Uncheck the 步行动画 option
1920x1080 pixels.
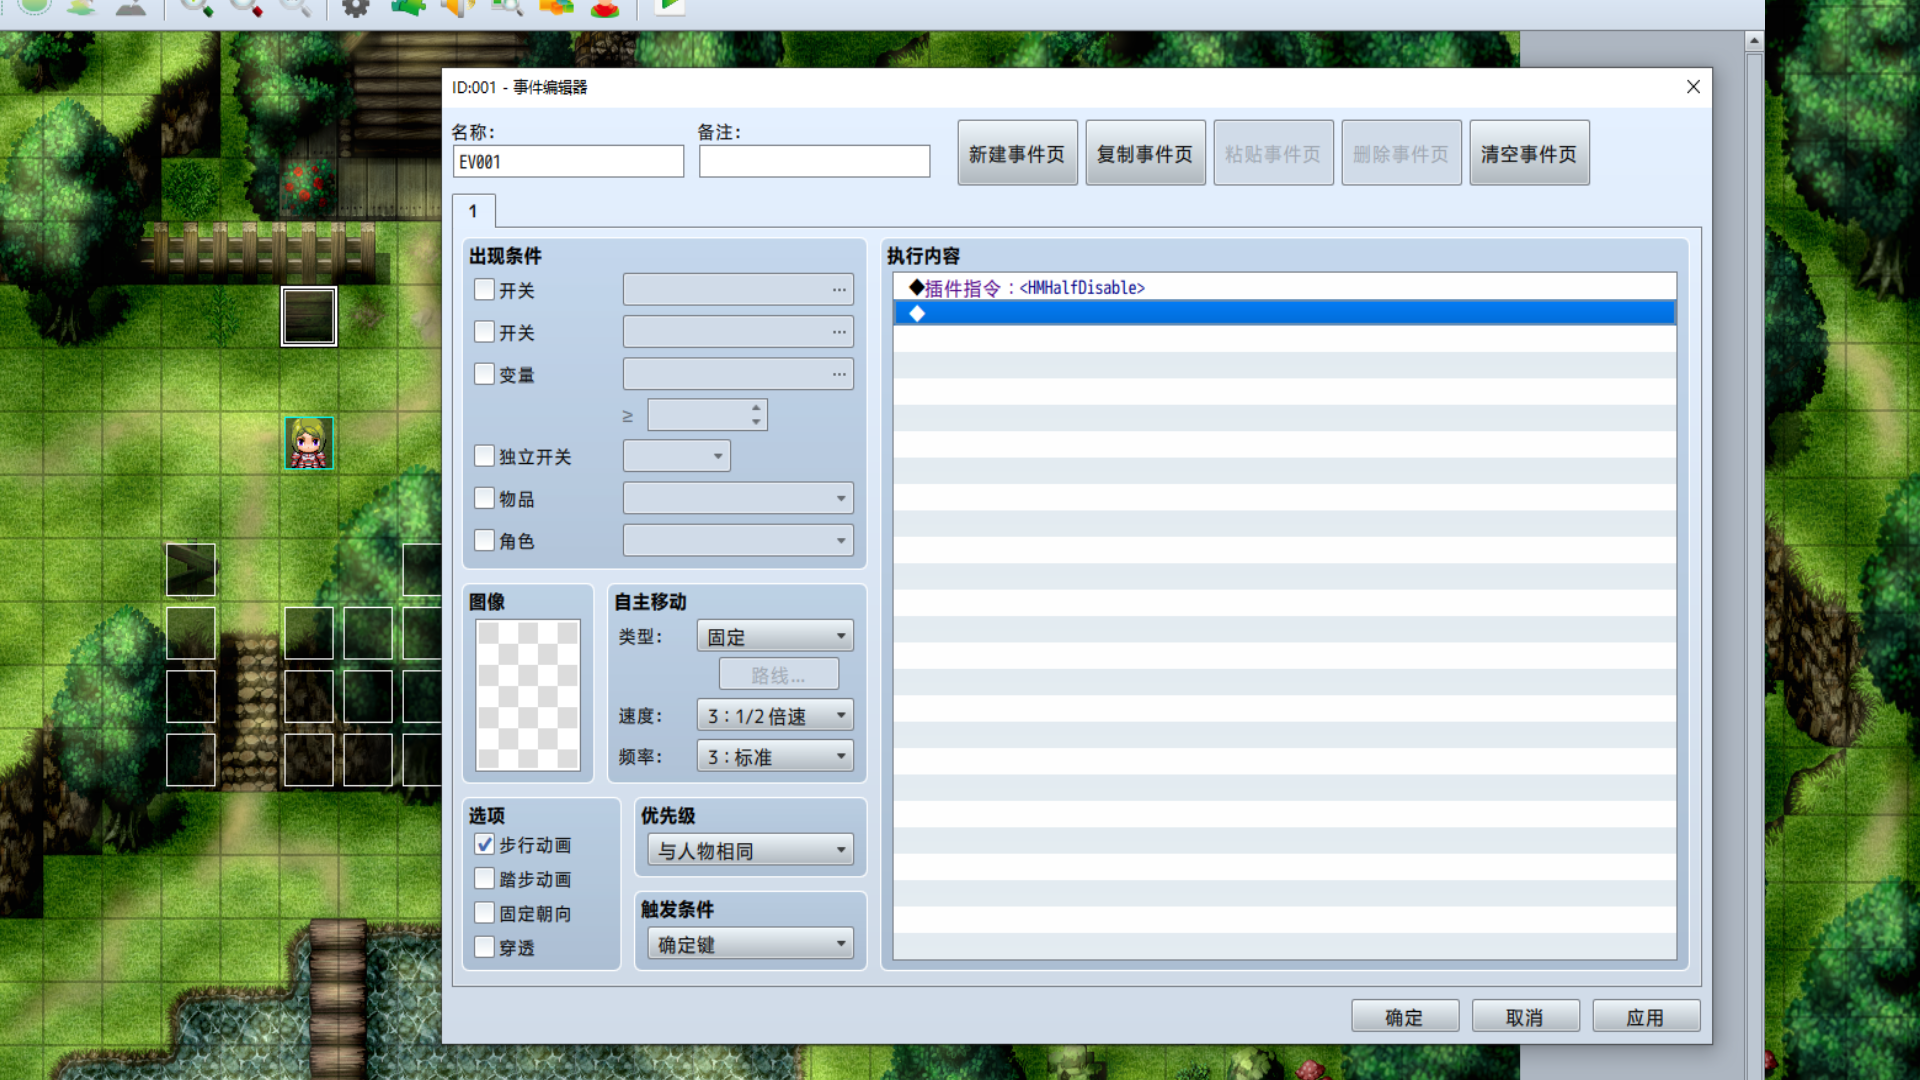click(x=484, y=845)
